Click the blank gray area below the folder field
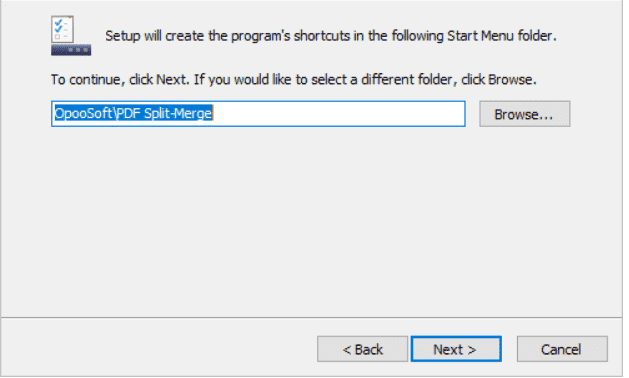Screen dimensions: 629x378 click(314, 221)
